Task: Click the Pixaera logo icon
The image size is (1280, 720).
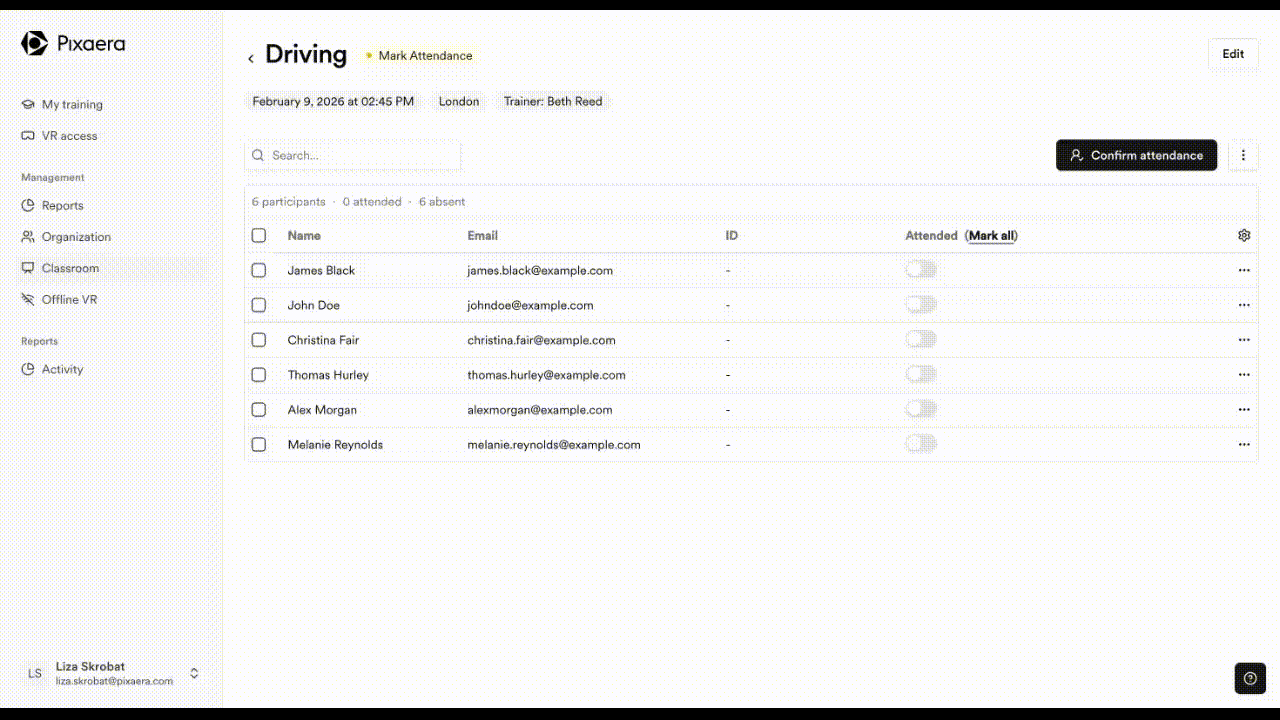Action: pos(34,43)
